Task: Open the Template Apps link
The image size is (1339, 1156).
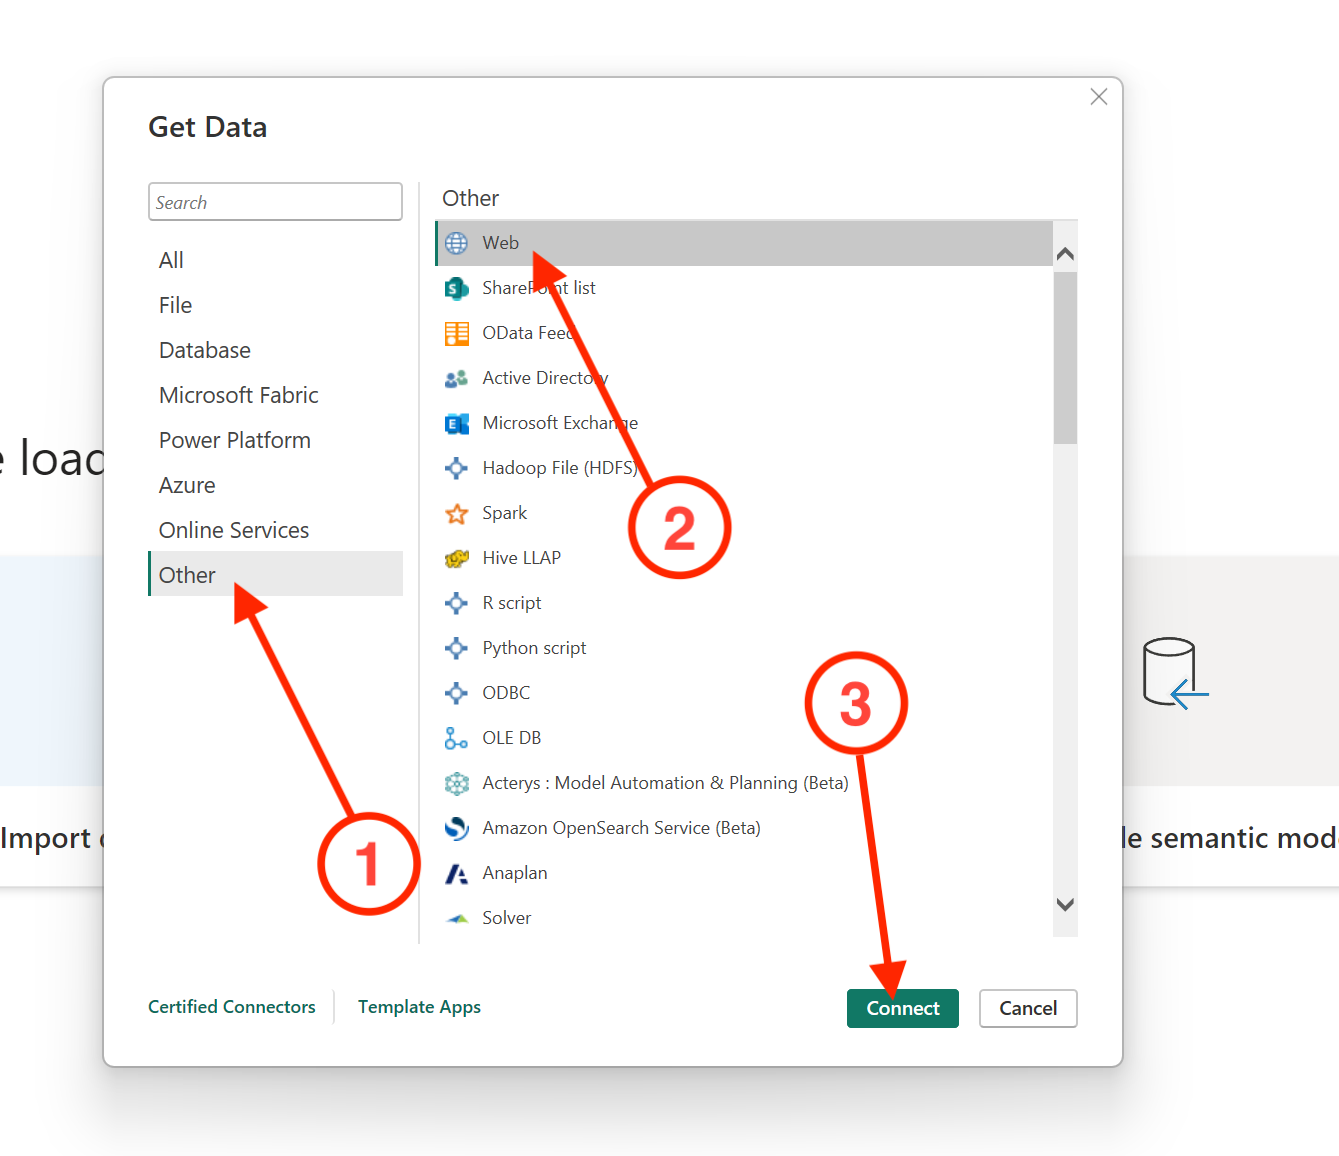Action: 419,1007
